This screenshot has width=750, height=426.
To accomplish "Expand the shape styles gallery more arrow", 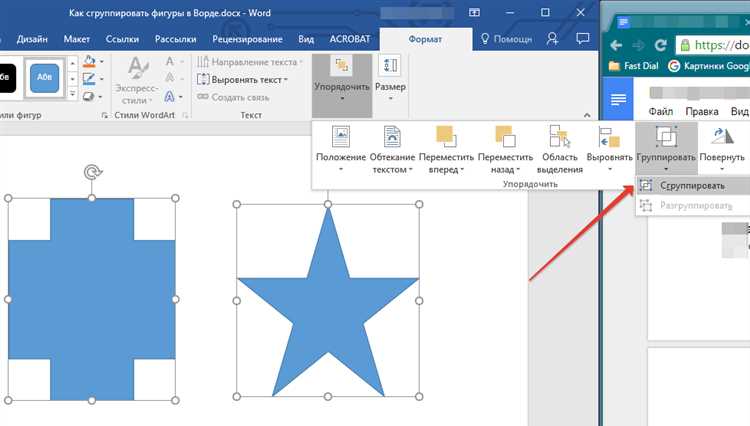I will (x=72, y=94).
